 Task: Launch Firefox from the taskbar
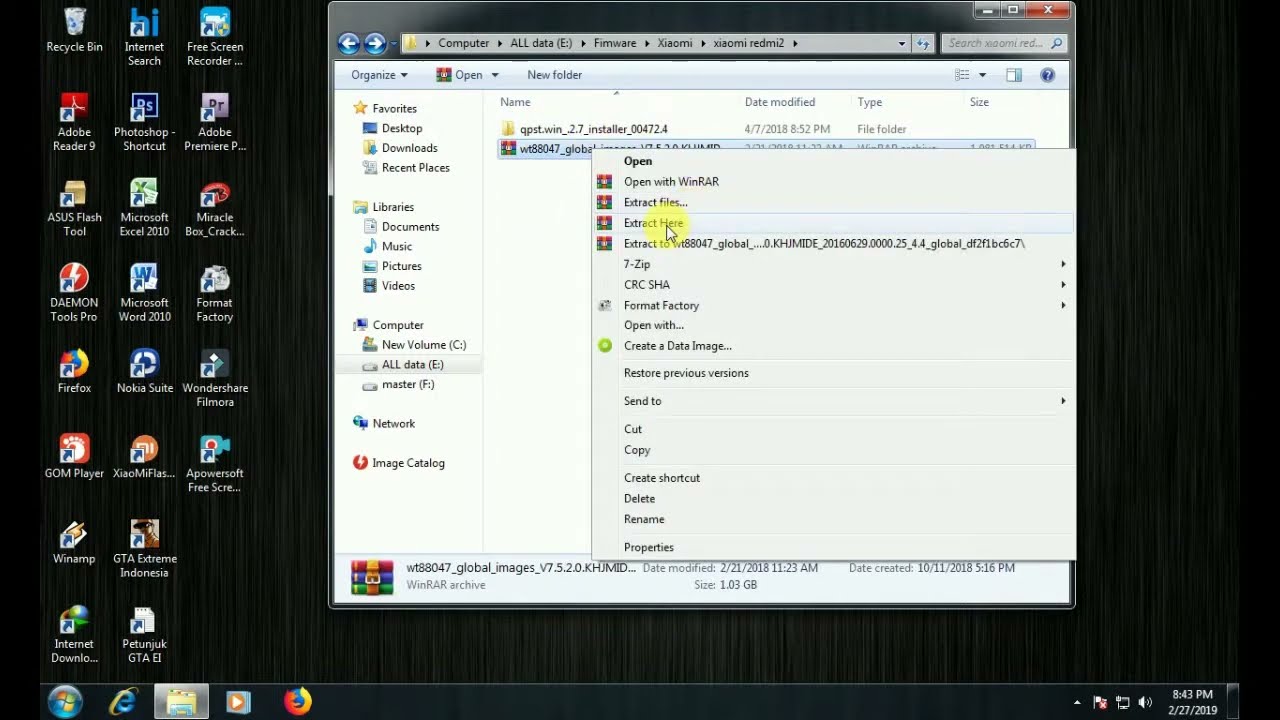pos(297,702)
